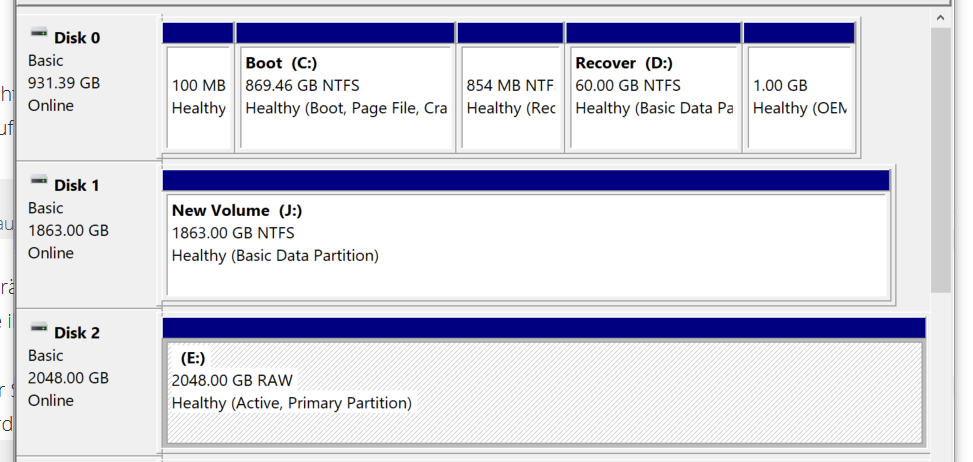Select the Recover (D:) partition
The height and width of the screenshot is (462, 973).
coord(654,97)
